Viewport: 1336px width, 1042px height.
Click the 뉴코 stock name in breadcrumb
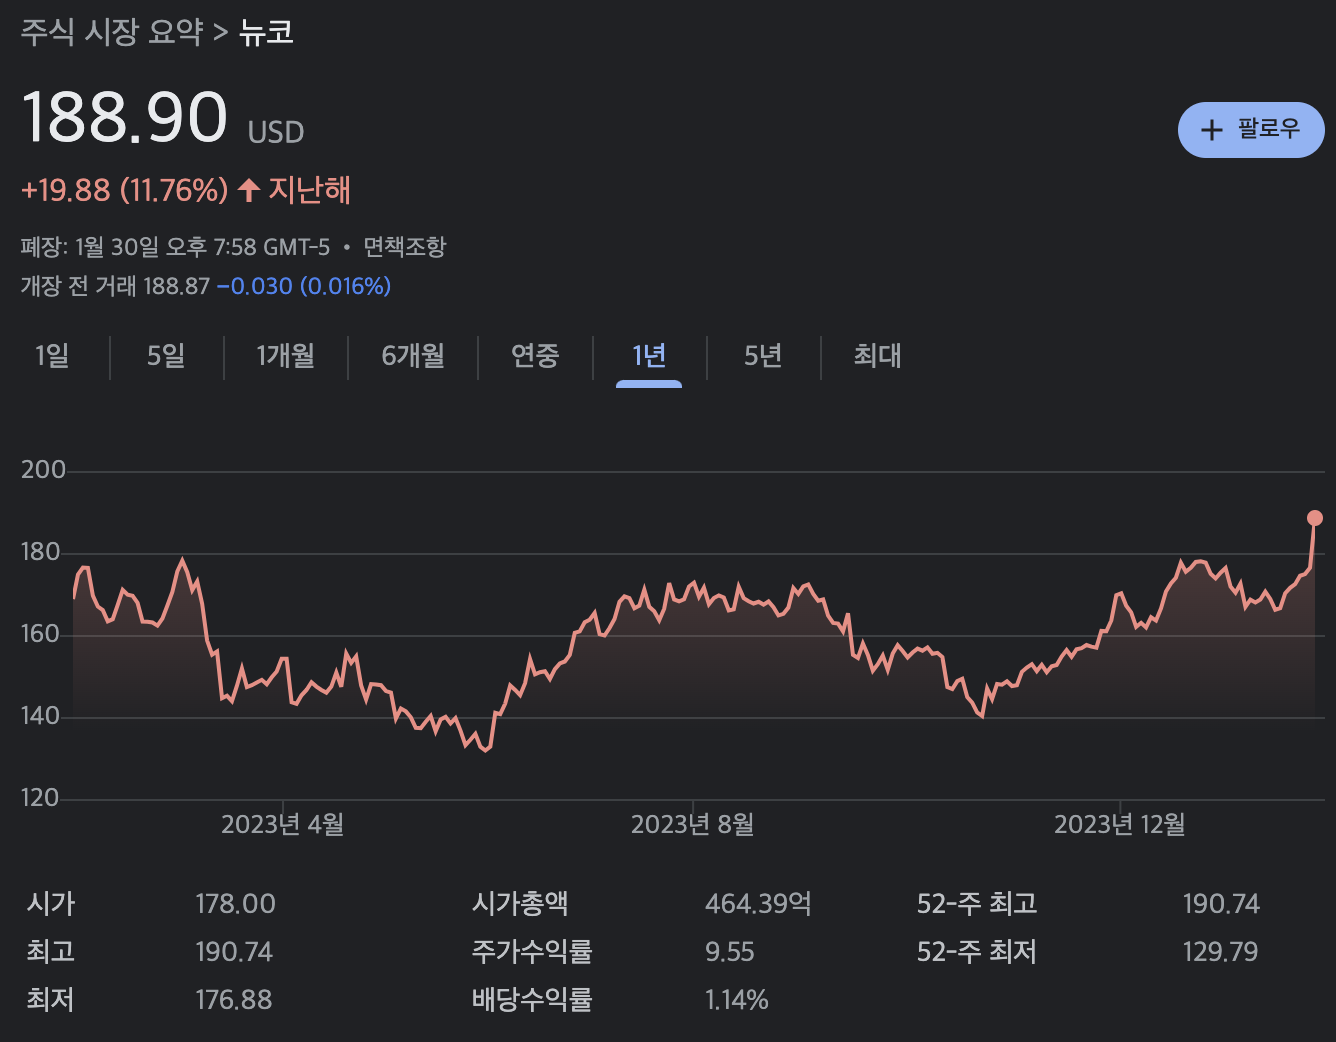(266, 32)
